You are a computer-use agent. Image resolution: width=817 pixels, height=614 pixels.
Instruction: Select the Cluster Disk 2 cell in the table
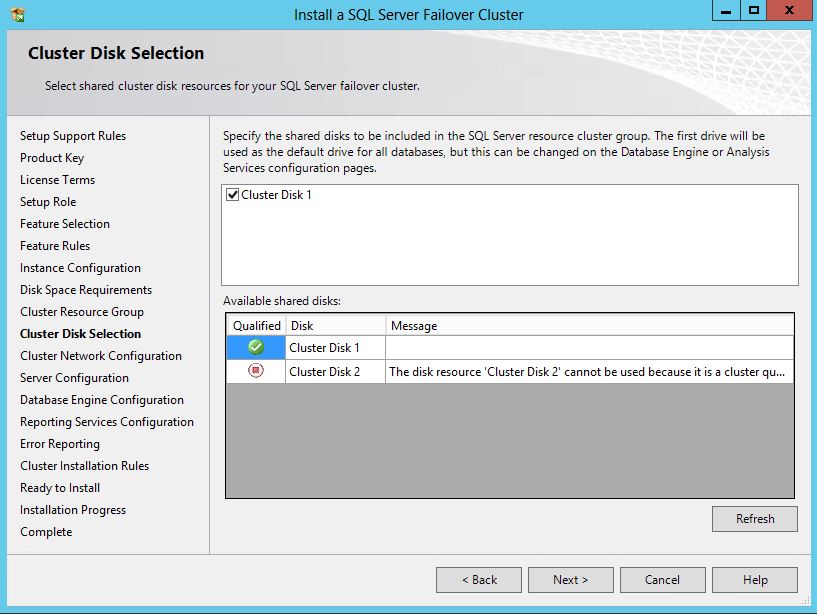(336, 372)
